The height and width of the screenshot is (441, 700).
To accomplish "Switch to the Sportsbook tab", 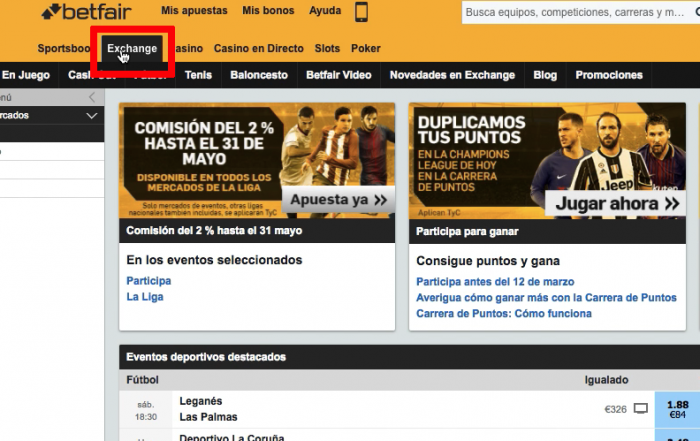I will 64,48.
